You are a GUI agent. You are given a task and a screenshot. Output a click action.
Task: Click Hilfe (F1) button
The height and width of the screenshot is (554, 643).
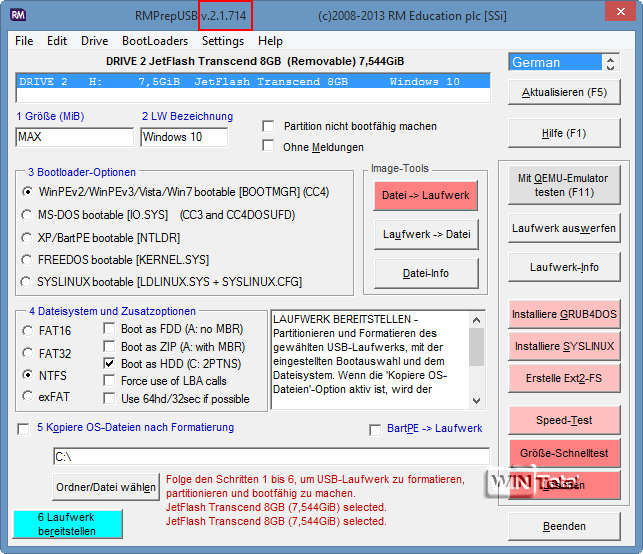tap(564, 133)
